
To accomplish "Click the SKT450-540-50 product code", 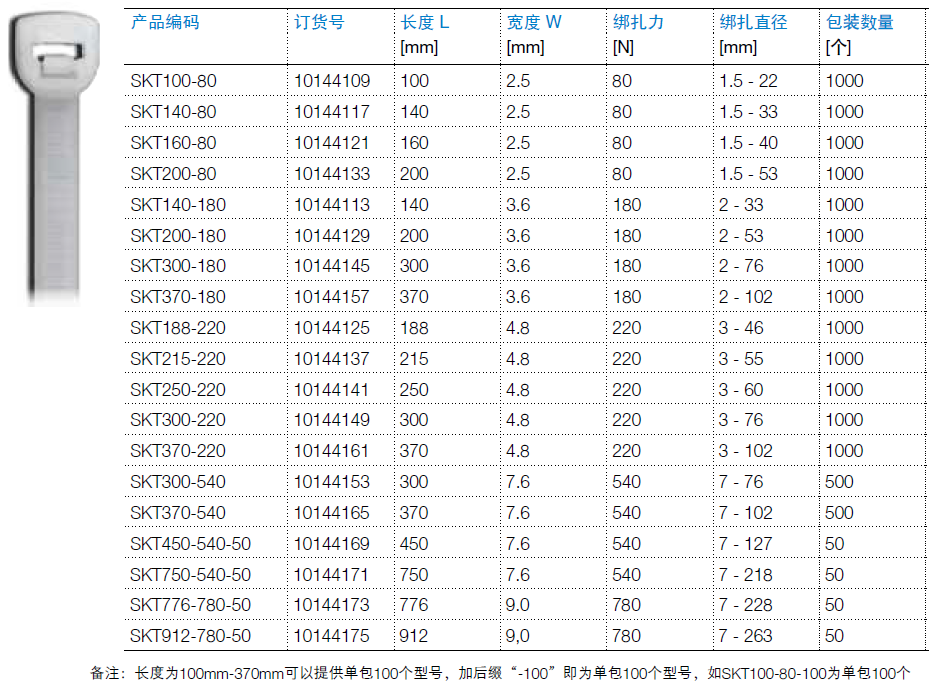I will click(x=190, y=544).
